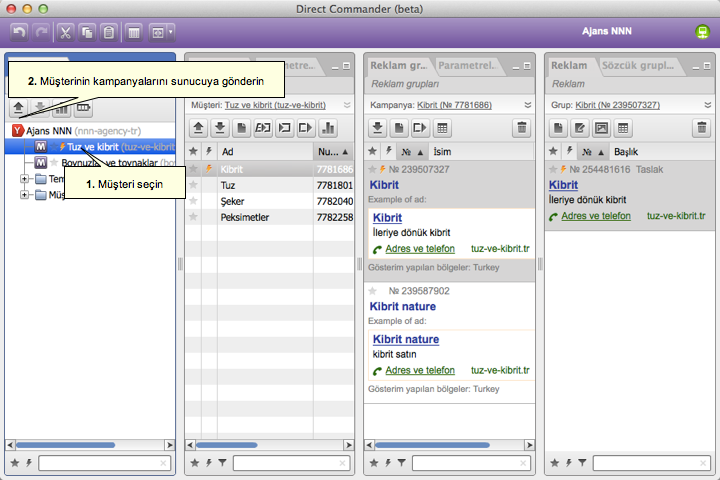Click the battery-shaped icon in clients panel
The image size is (720, 480).
[x=83, y=108]
